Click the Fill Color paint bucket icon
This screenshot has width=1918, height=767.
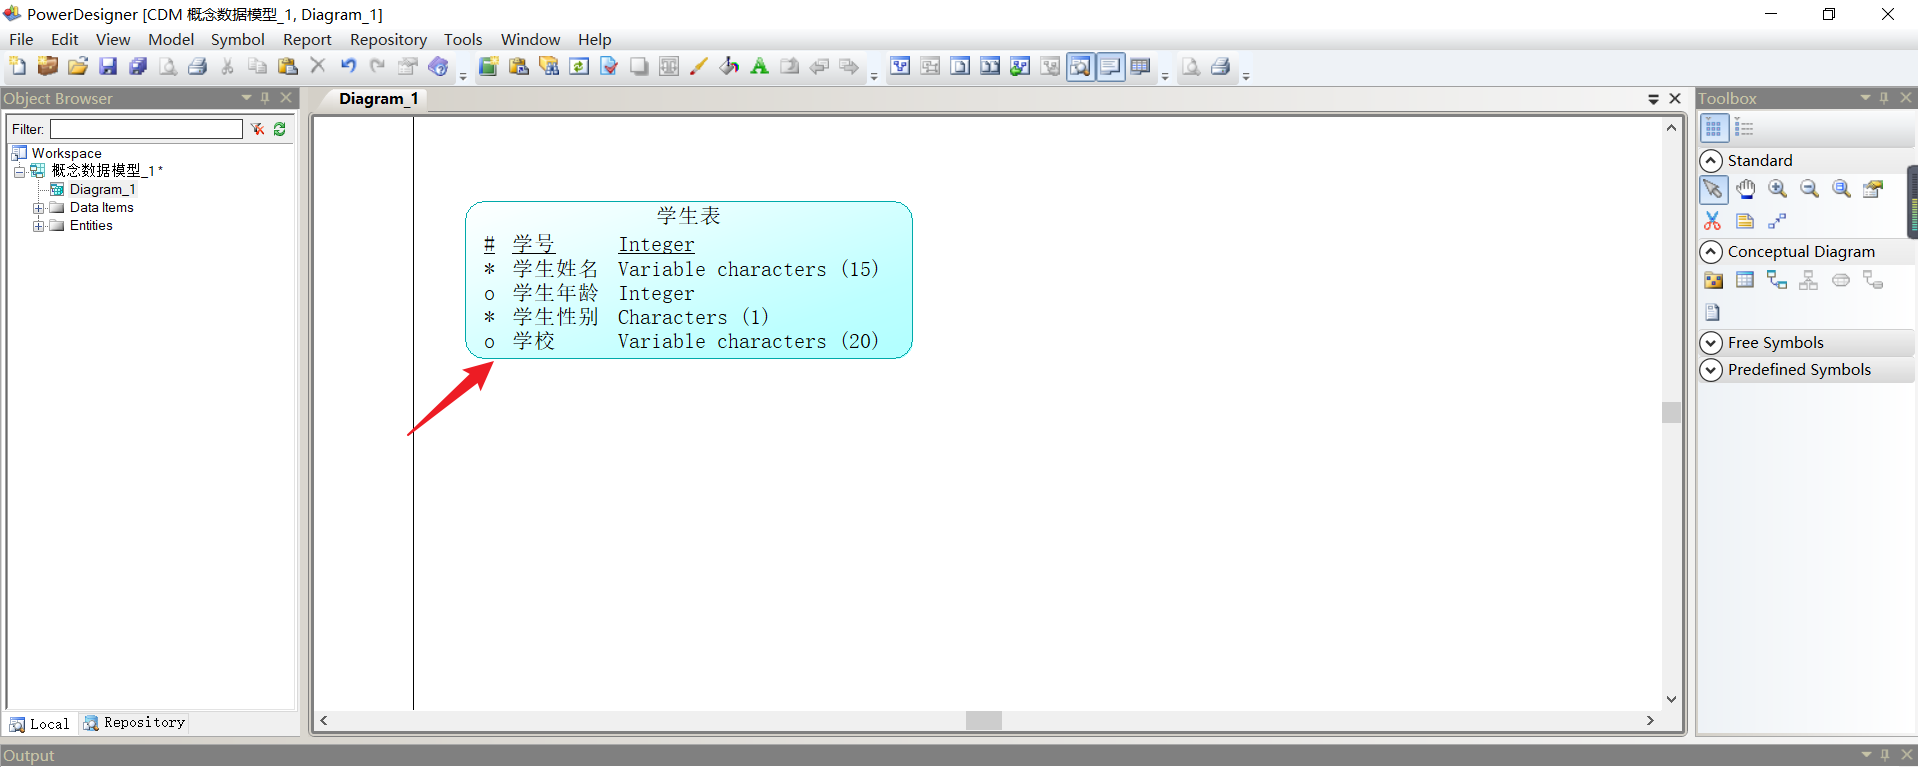(x=729, y=67)
